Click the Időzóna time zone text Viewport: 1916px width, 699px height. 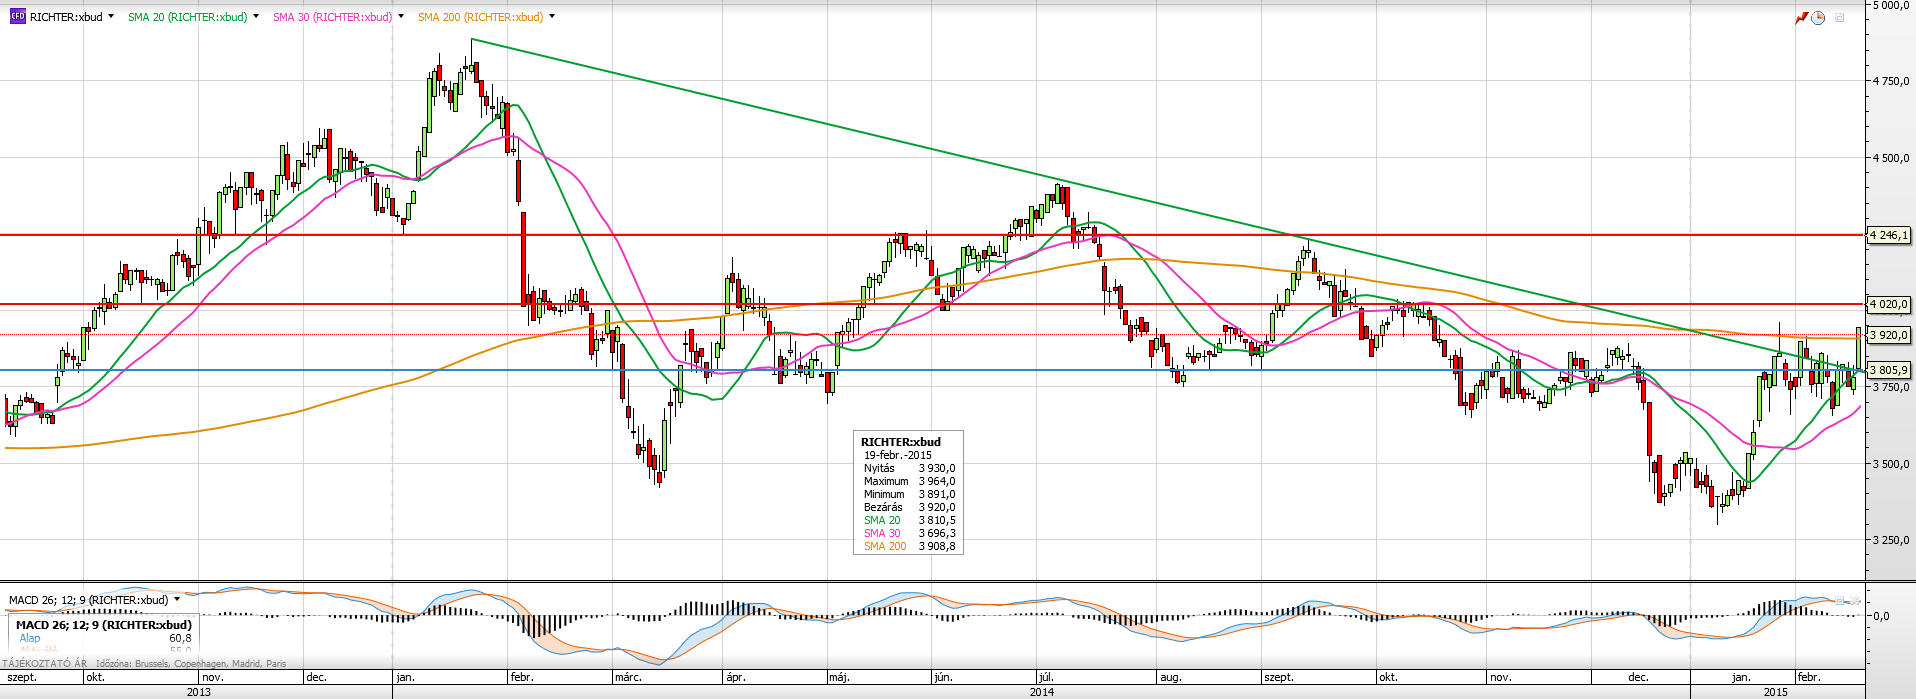coord(191,663)
